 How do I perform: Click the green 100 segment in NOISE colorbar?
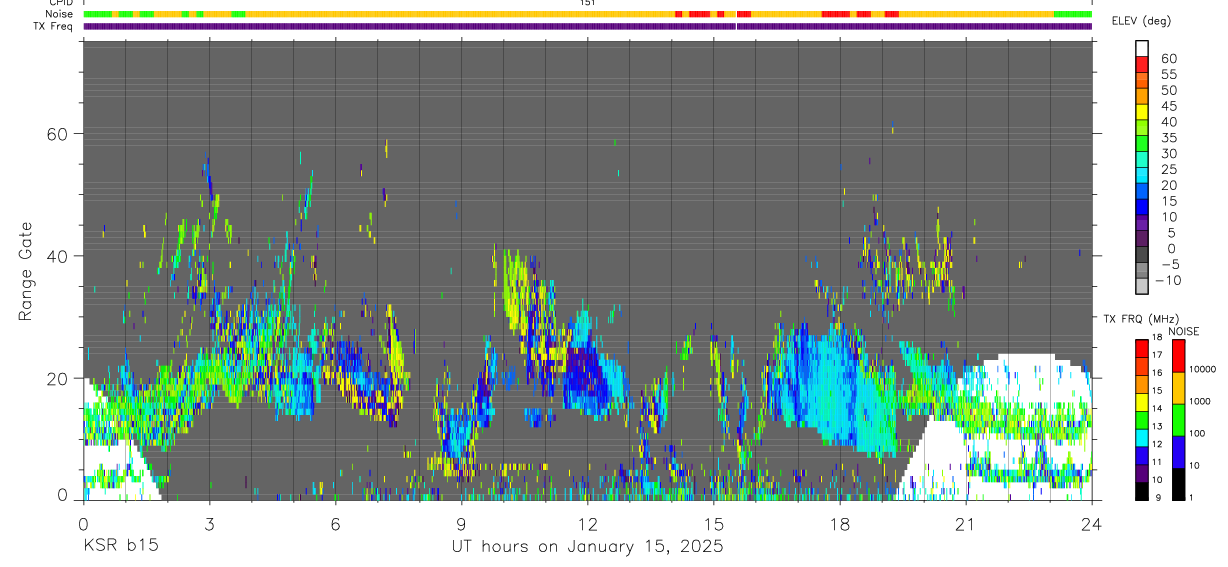1179,420
